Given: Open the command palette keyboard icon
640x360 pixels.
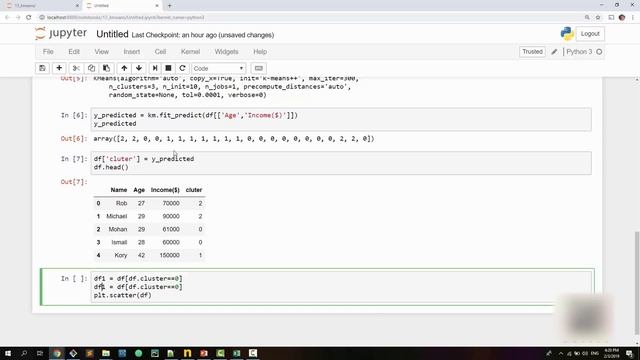Looking at the screenshot, I should (258, 68).
